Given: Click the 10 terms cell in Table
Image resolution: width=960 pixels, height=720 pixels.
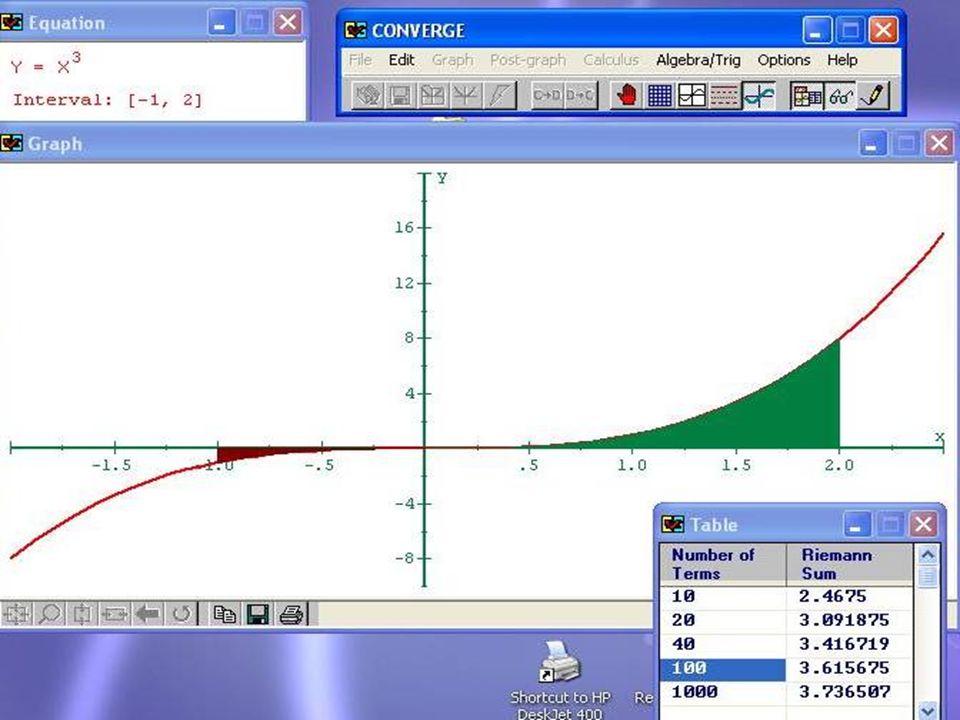Looking at the screenshot, I should [x=723, y=596].
